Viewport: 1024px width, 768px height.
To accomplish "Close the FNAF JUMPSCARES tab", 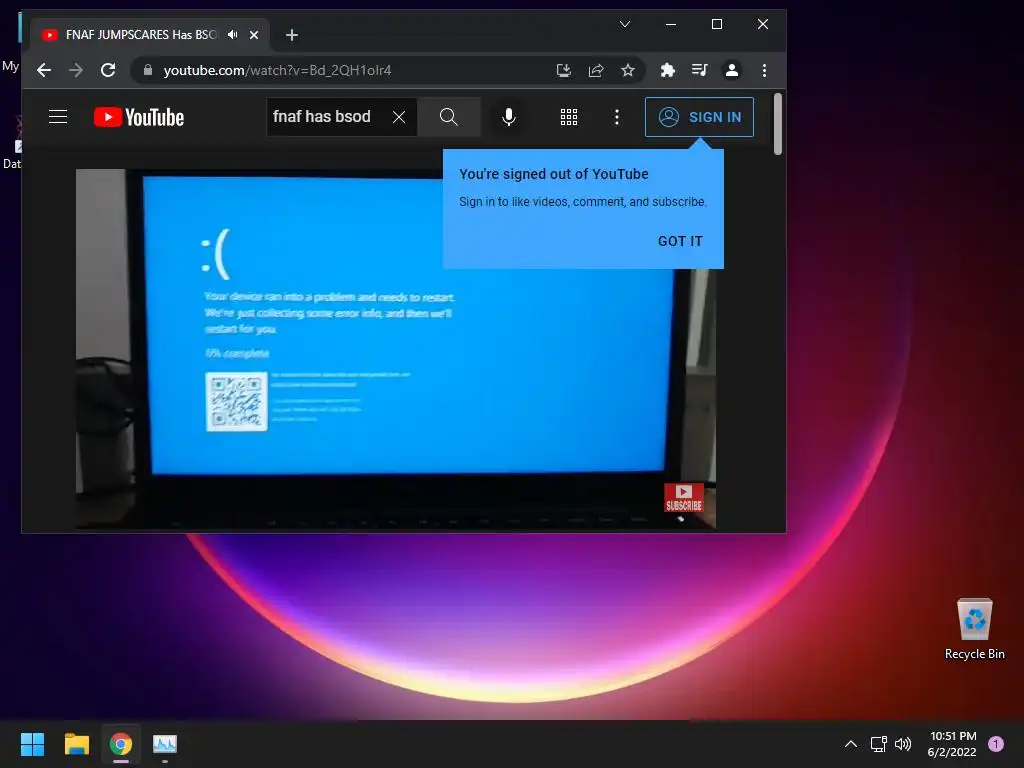I will (254, 35).
